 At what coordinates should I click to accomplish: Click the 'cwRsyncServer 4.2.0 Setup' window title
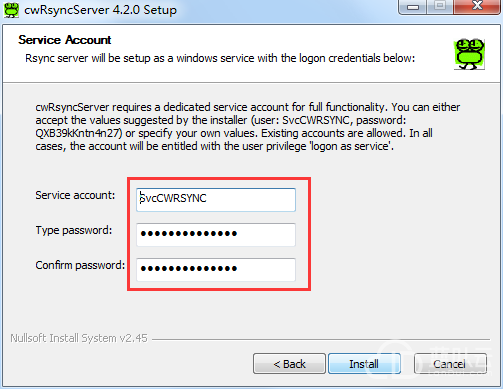tap(100, 10)
